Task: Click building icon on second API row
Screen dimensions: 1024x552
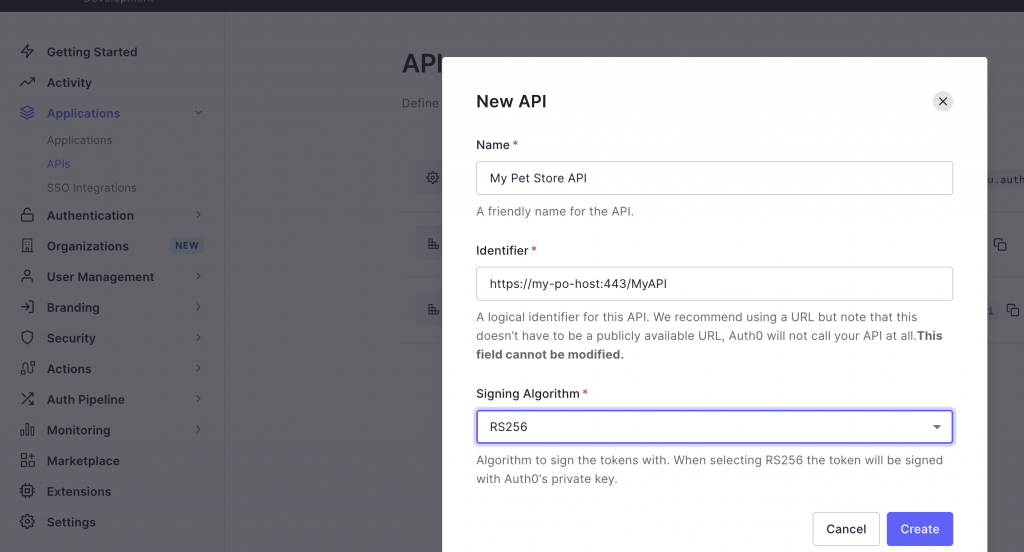Action: (x=433, y=244)
